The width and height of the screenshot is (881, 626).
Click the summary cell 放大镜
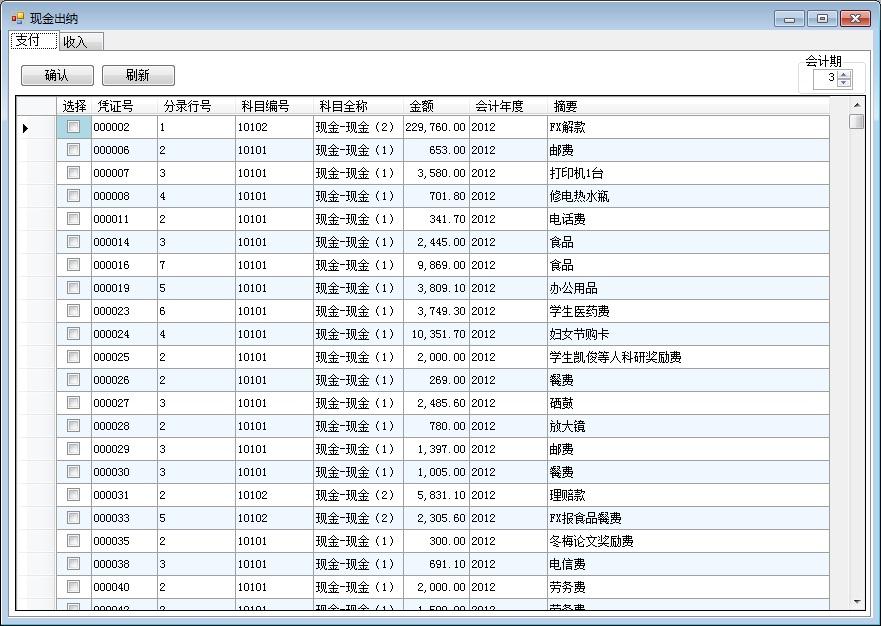688,426
